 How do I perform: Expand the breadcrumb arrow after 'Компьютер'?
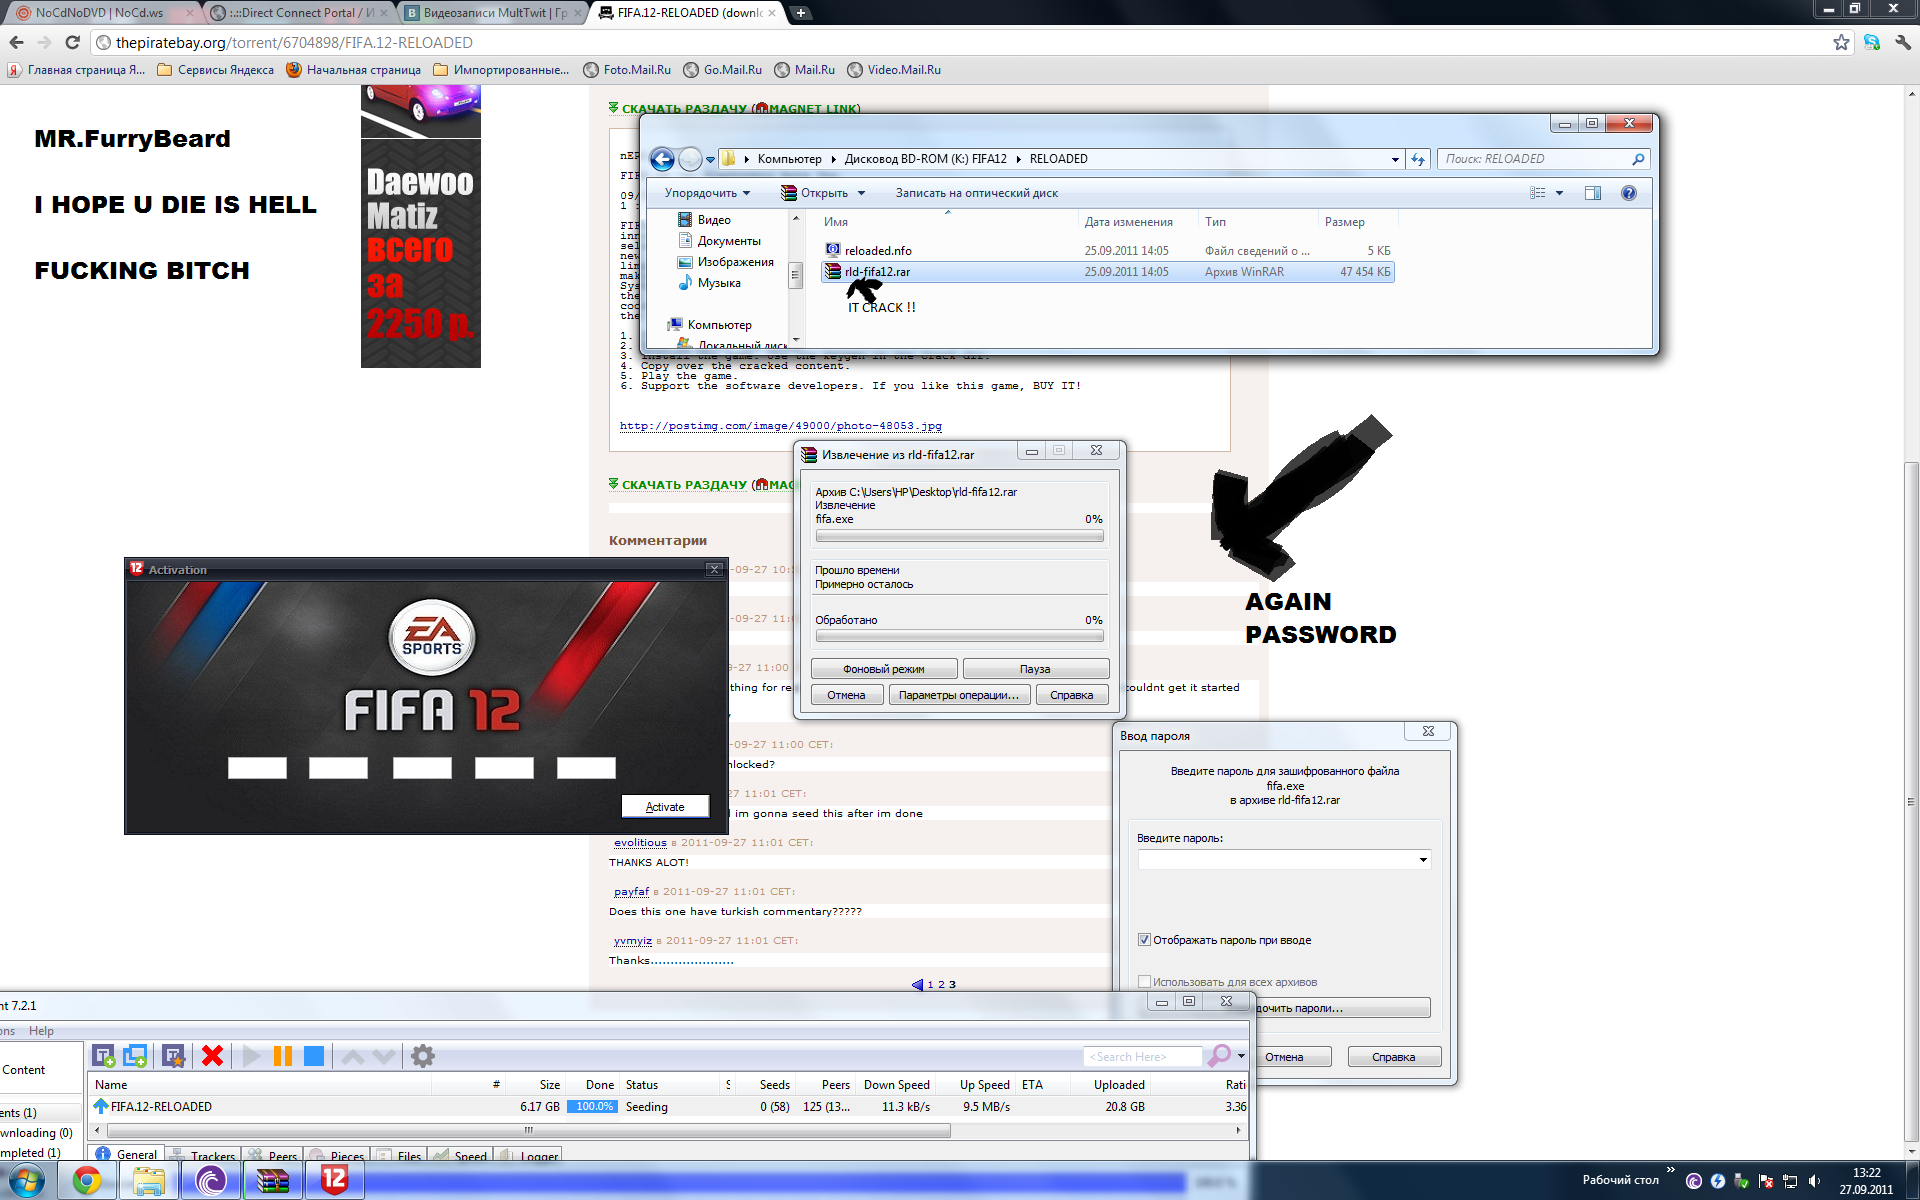tap(833, 159)
